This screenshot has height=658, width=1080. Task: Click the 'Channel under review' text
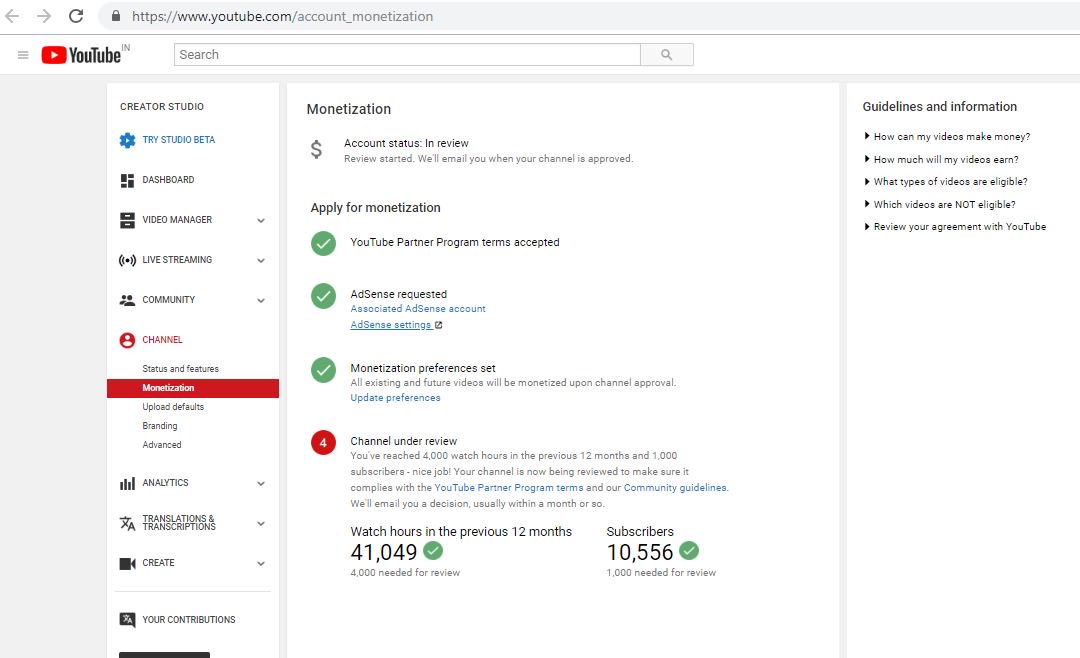point(404,441)
